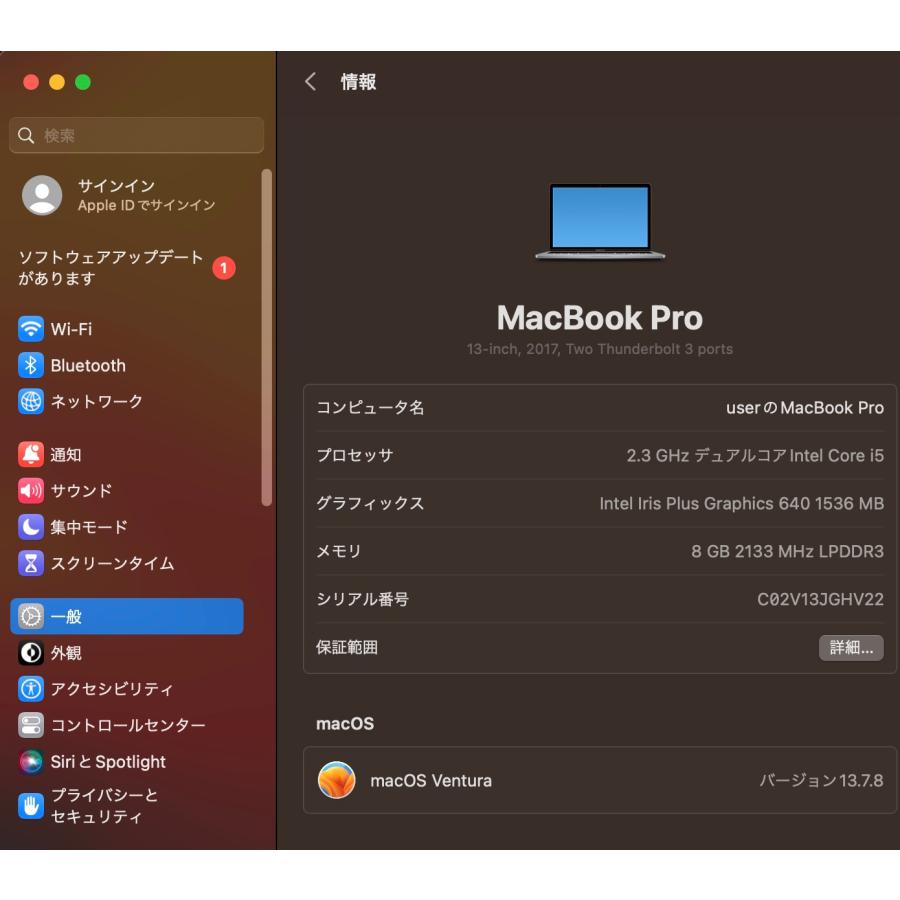
Task: Click the Siri と Spotlight icon
Action: [30, 762]
